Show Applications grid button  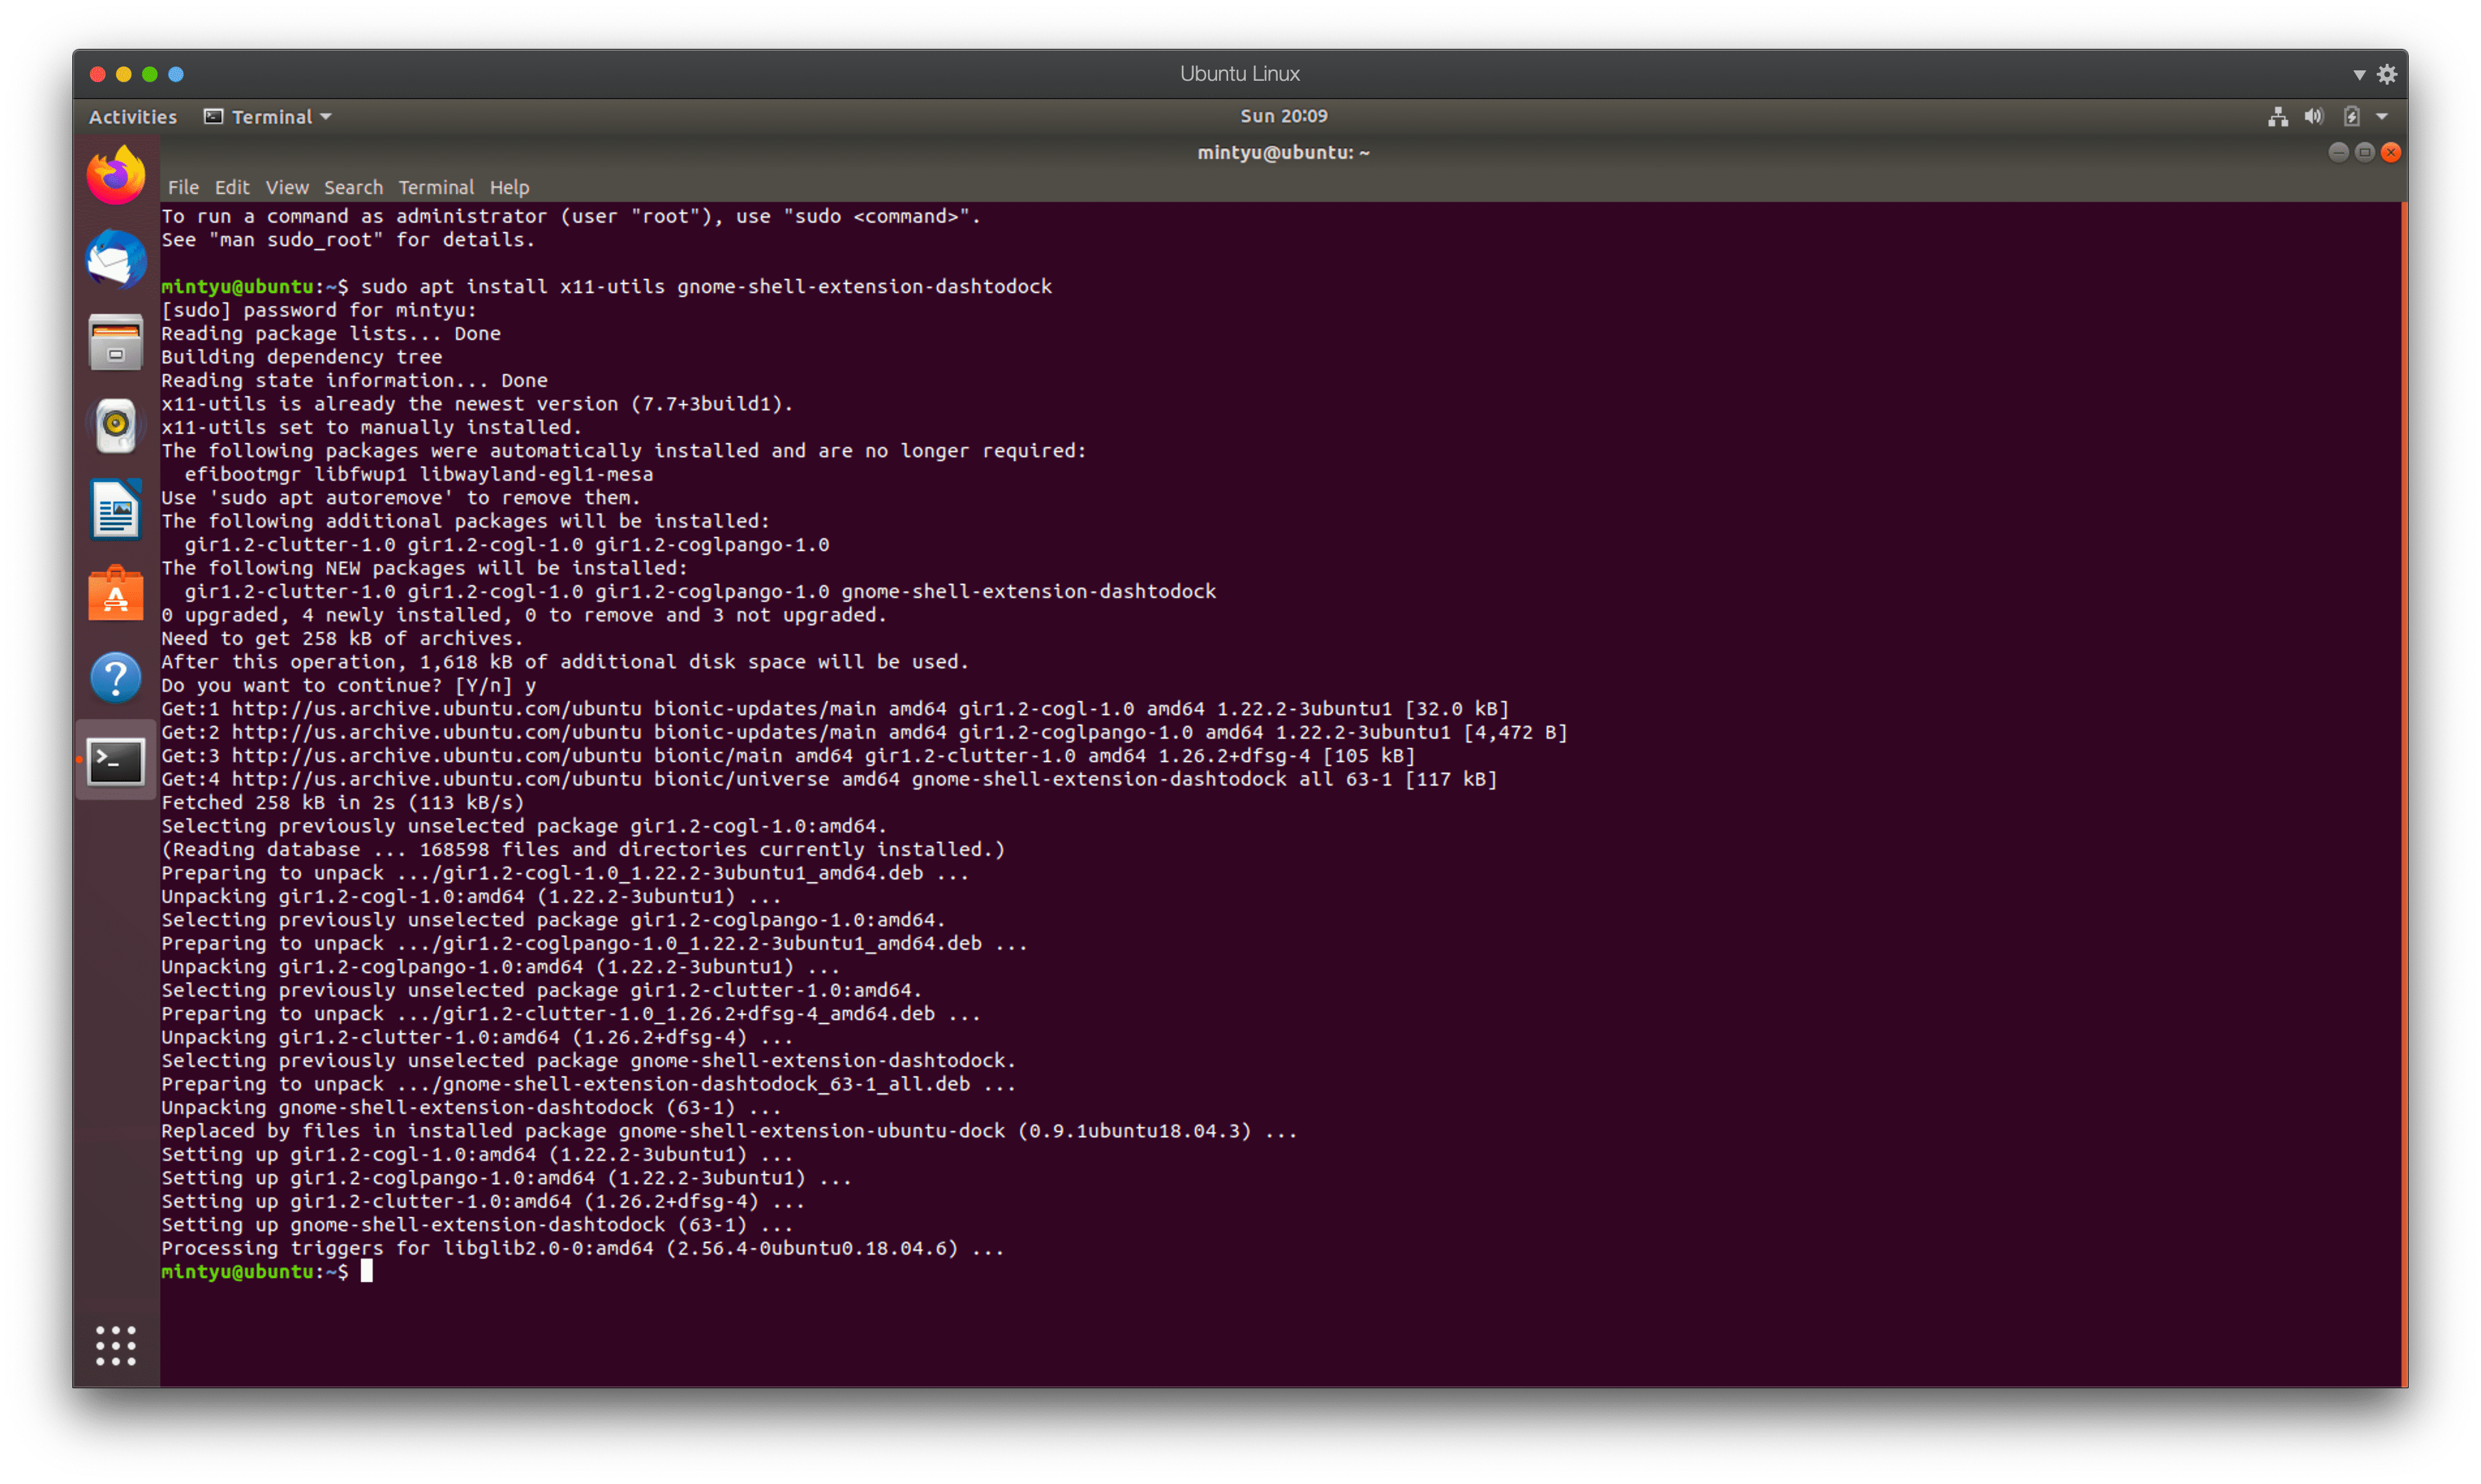pyautogui.click(x=116, y=1345)
